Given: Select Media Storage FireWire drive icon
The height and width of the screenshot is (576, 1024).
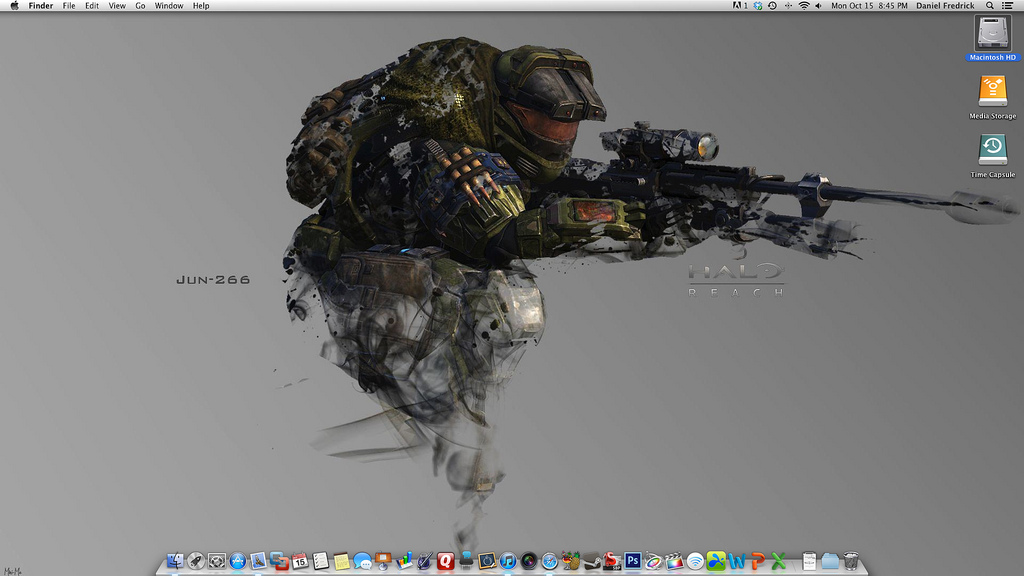Looking at the screenshot, I should [993, 91].
